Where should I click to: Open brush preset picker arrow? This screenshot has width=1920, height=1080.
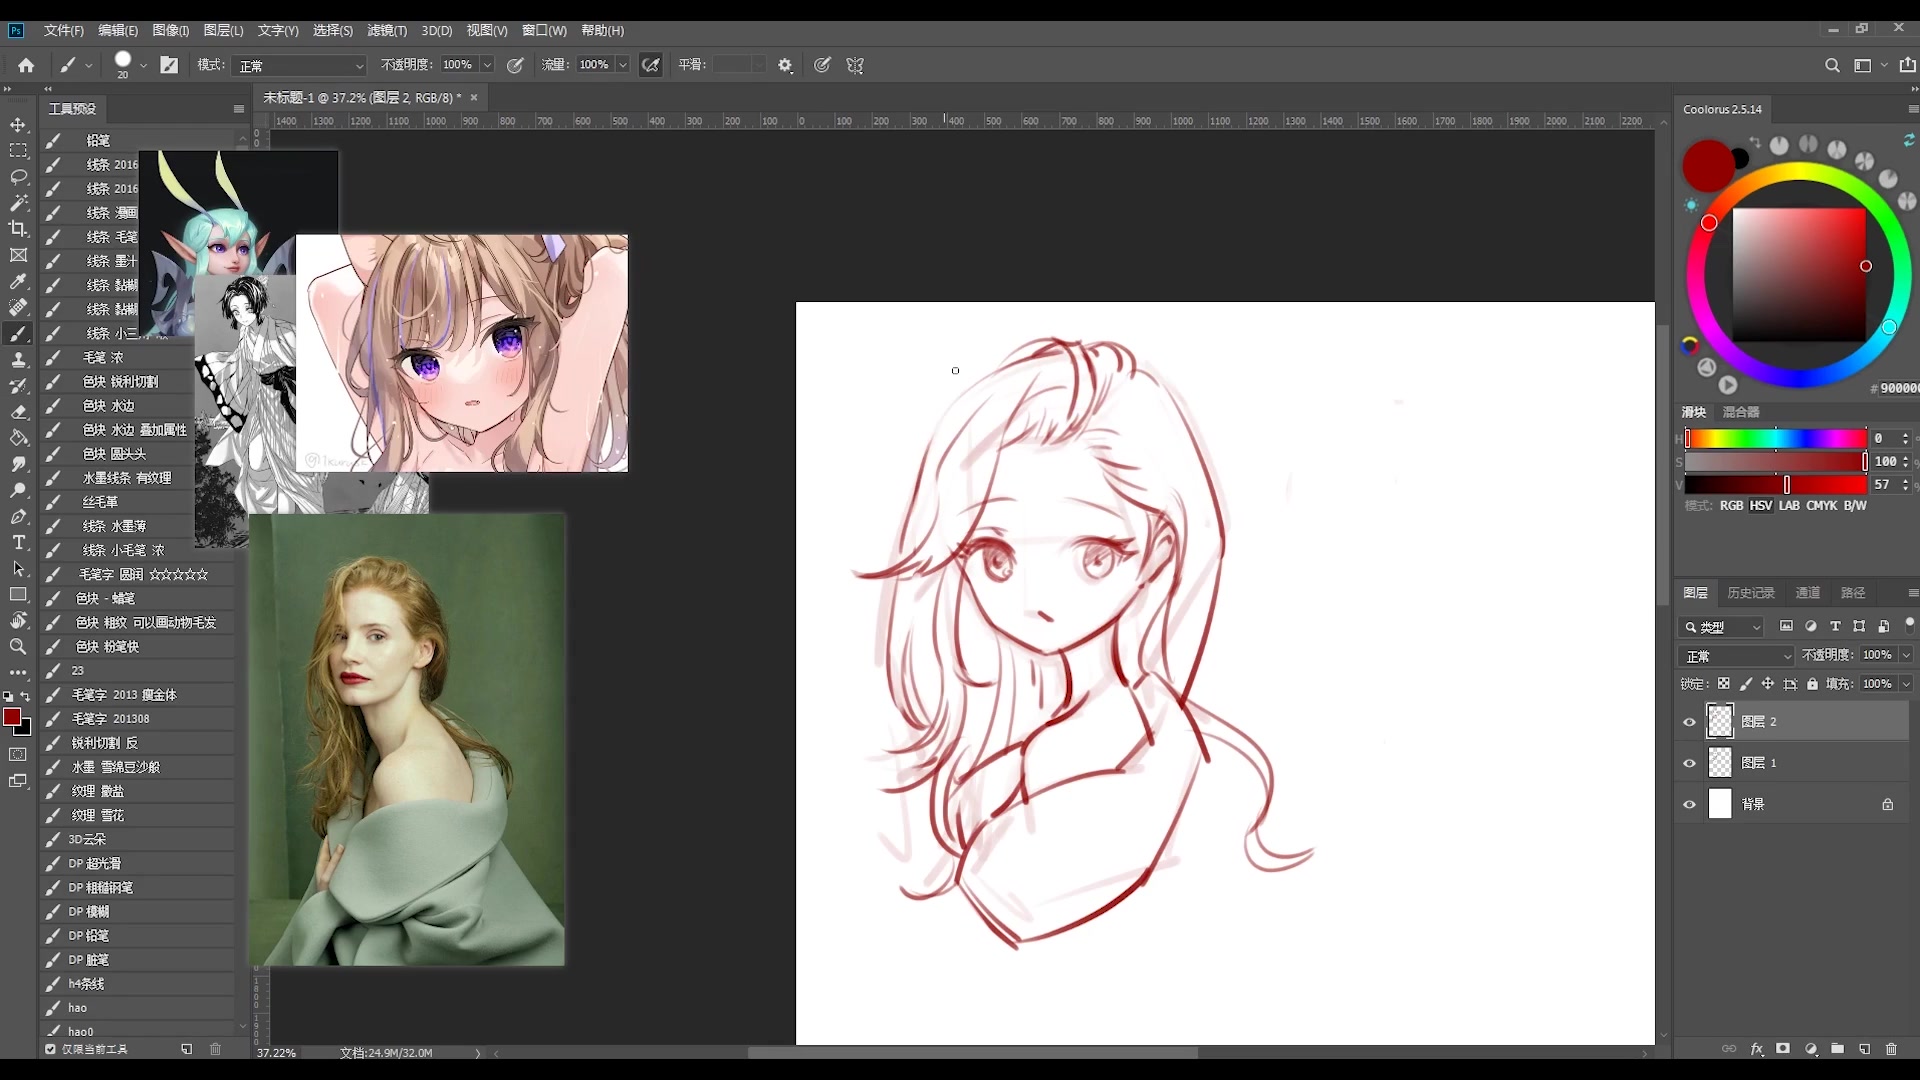pyautogui.click(x=143, y=66)
